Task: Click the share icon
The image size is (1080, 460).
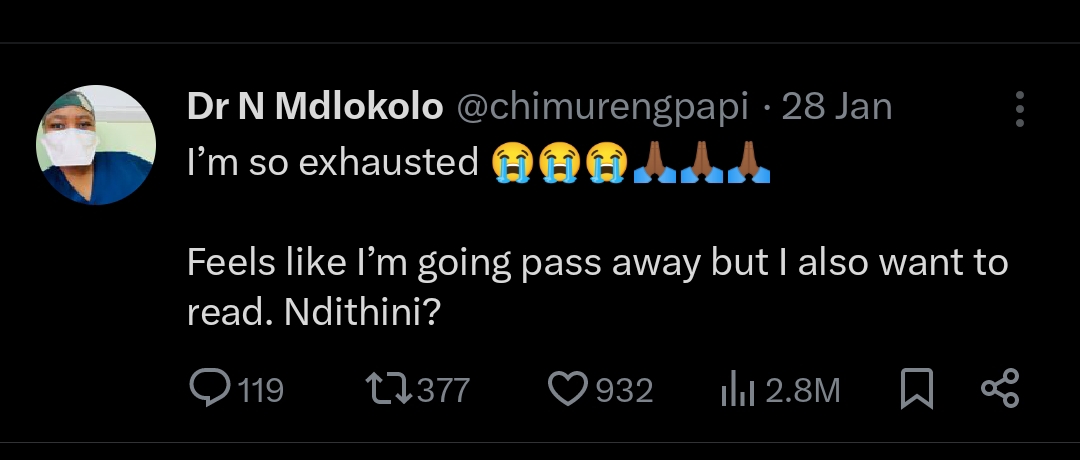Action: (x=999, y=389)
